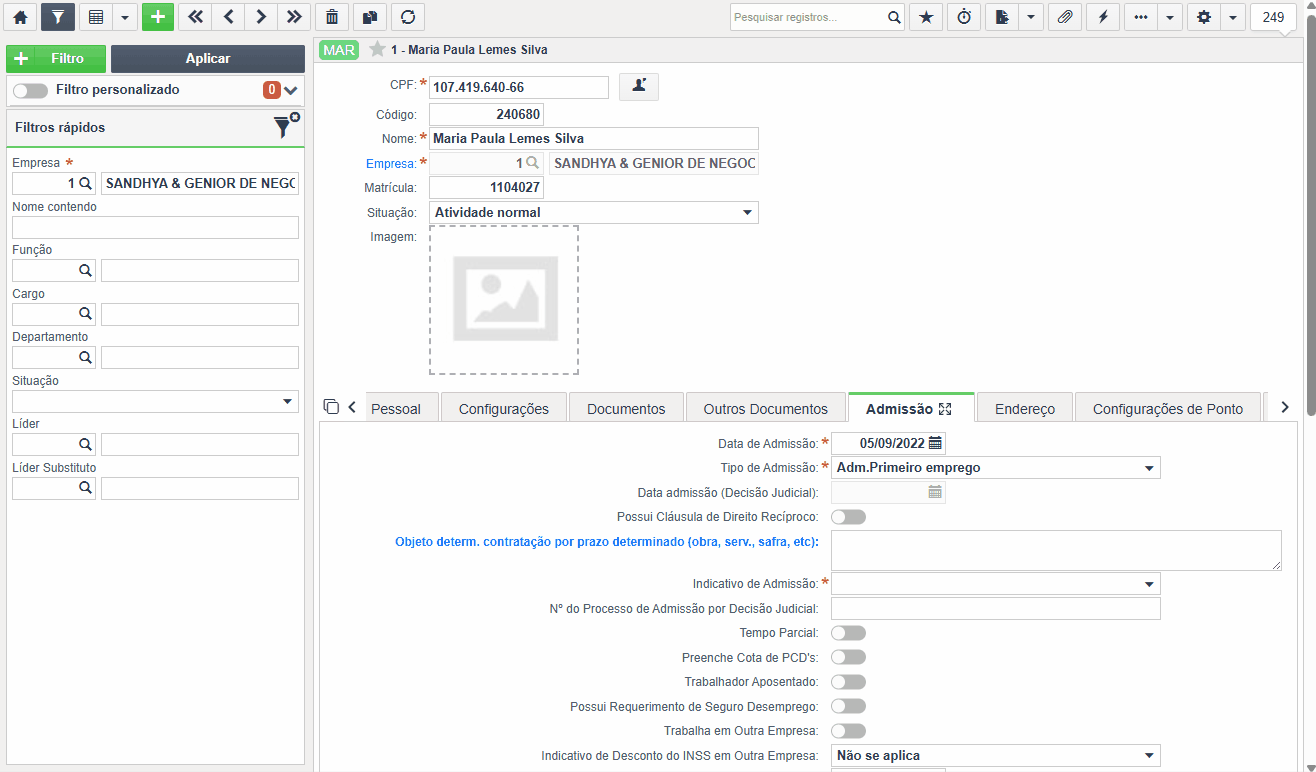Screen dimensions: 1316x772
Task: Switch to Outros Documentos tab
Action: click(766, 409)
